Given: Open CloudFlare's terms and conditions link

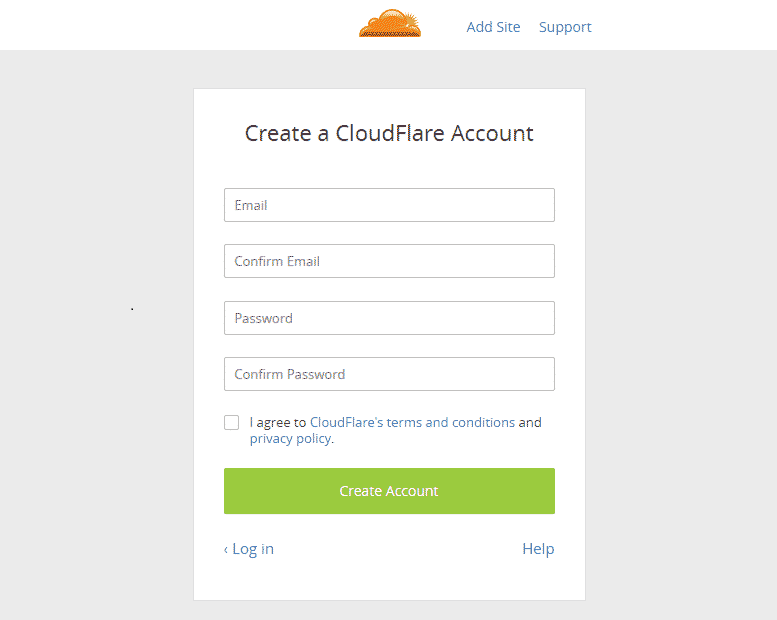Looking at the screenshot, I should (x=412, y=422).
